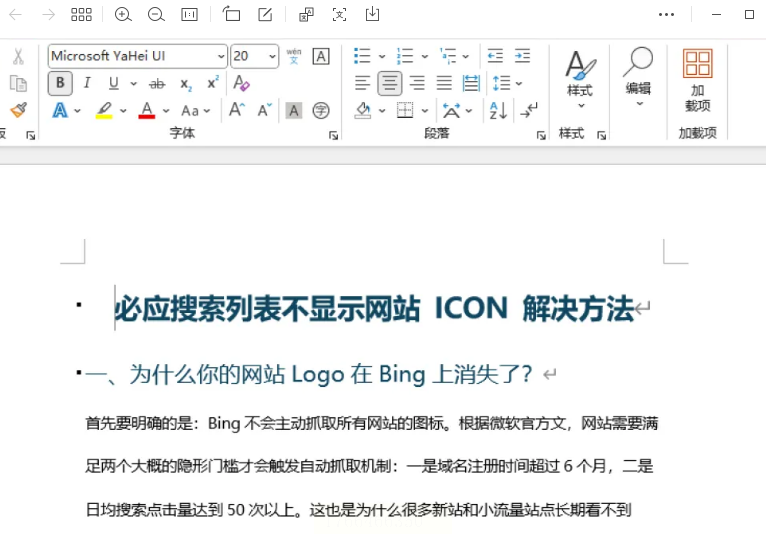Viewport: 766px width, 534px height.
Task: Click the rotate image icon
Action: coord(232,14)
